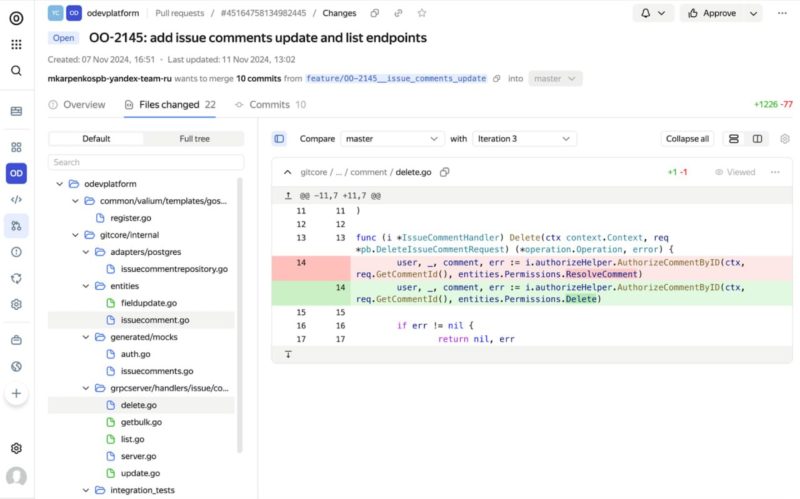Open the code brackets icon in sidebar
The image size is (800, 499).
pyautogui.click(x=16, y=199)
